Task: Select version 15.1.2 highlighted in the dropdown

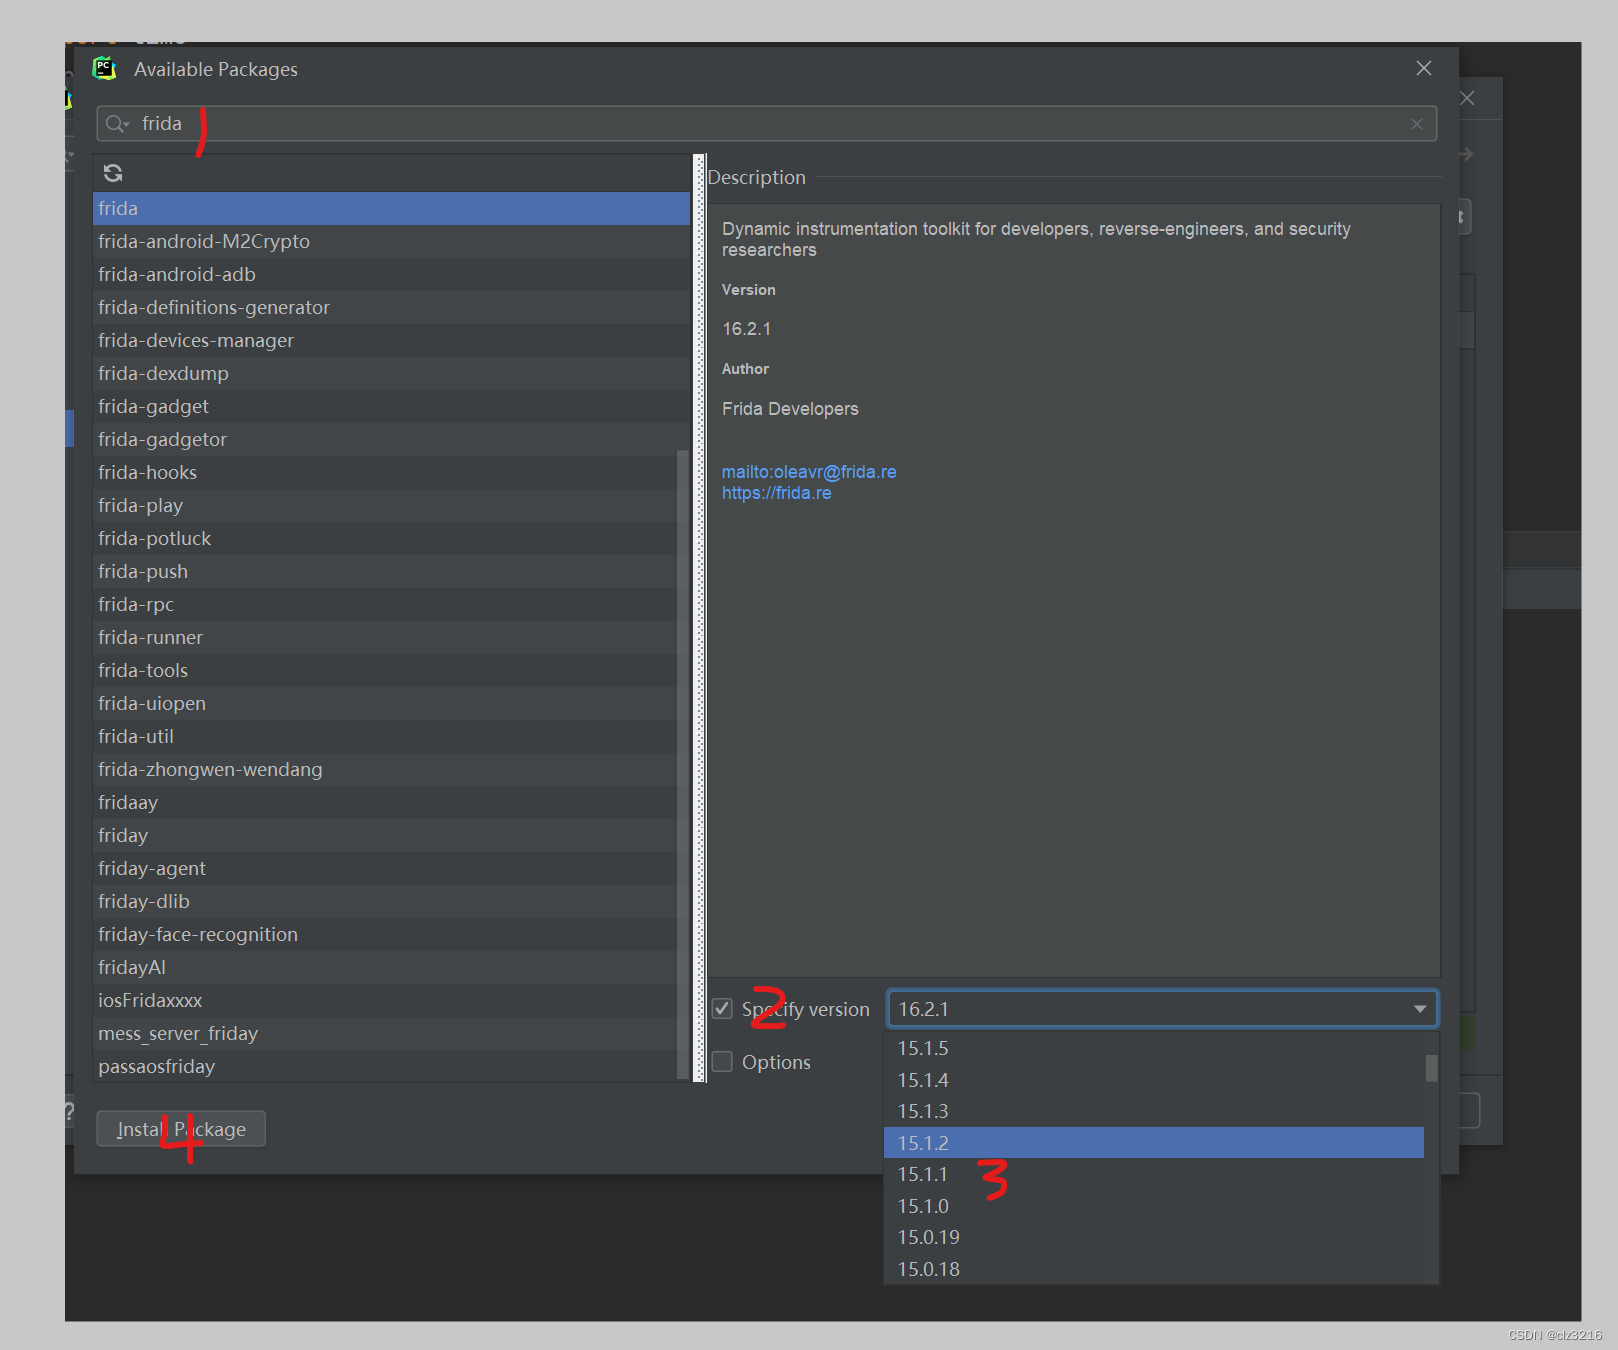Action: [x=922, y=1142]
